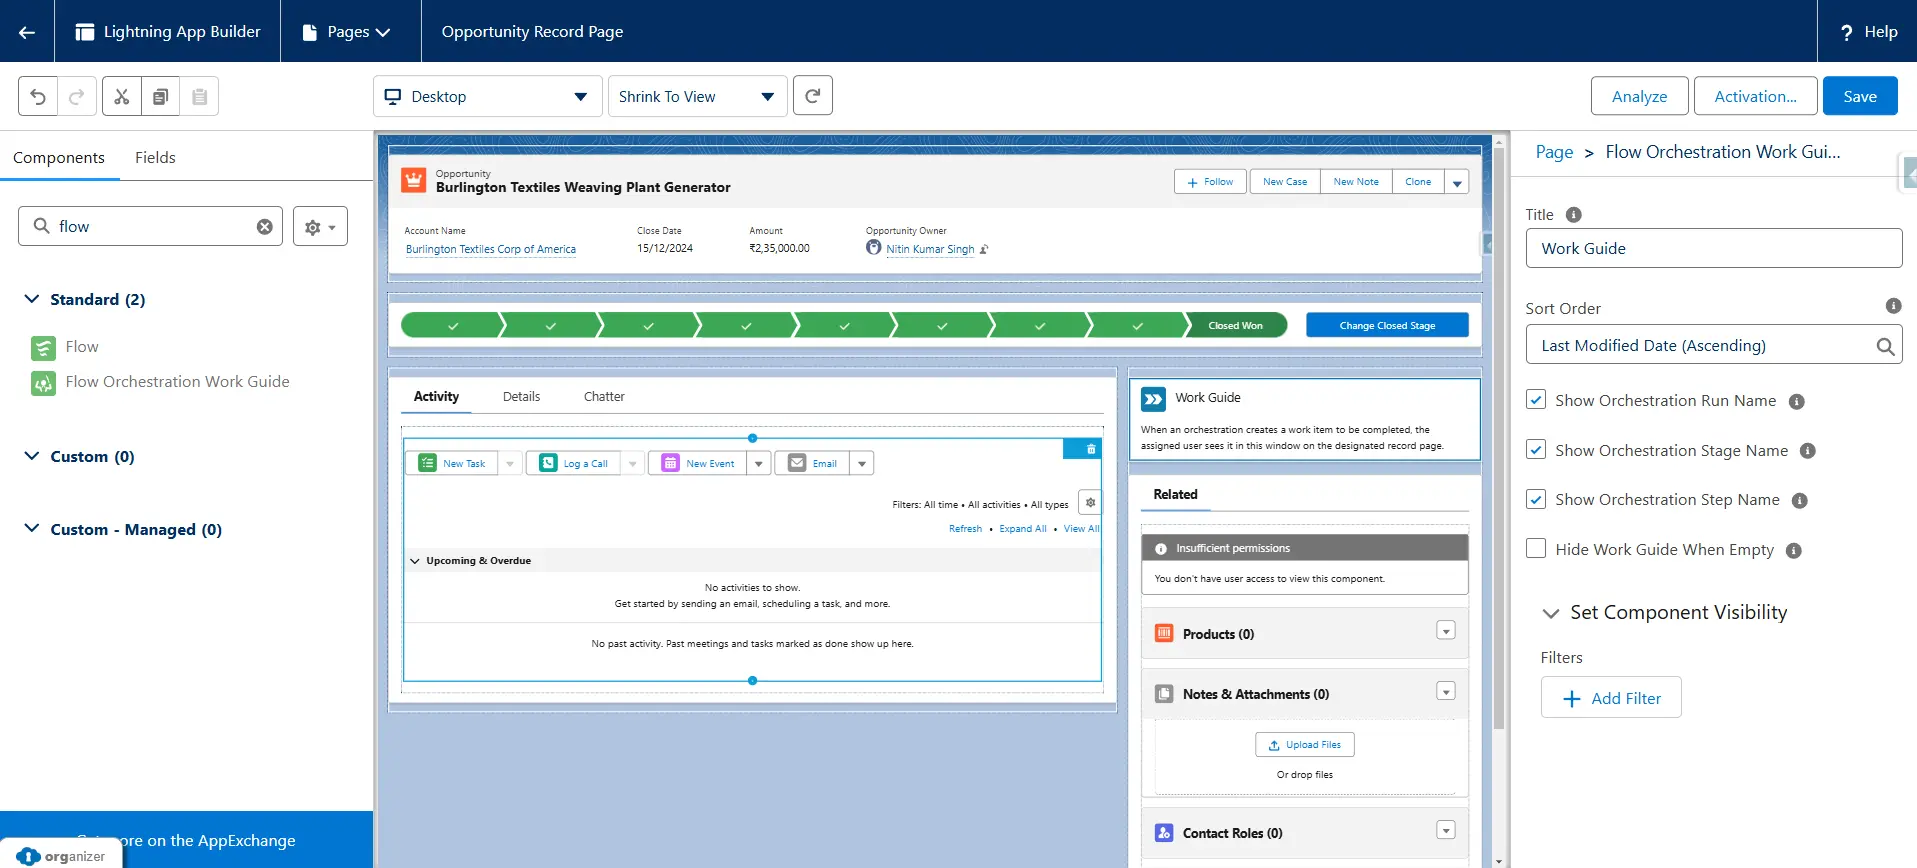
Task: Toggle Show Orchestration Run Name checkbox
Action: click(1536, 400)
